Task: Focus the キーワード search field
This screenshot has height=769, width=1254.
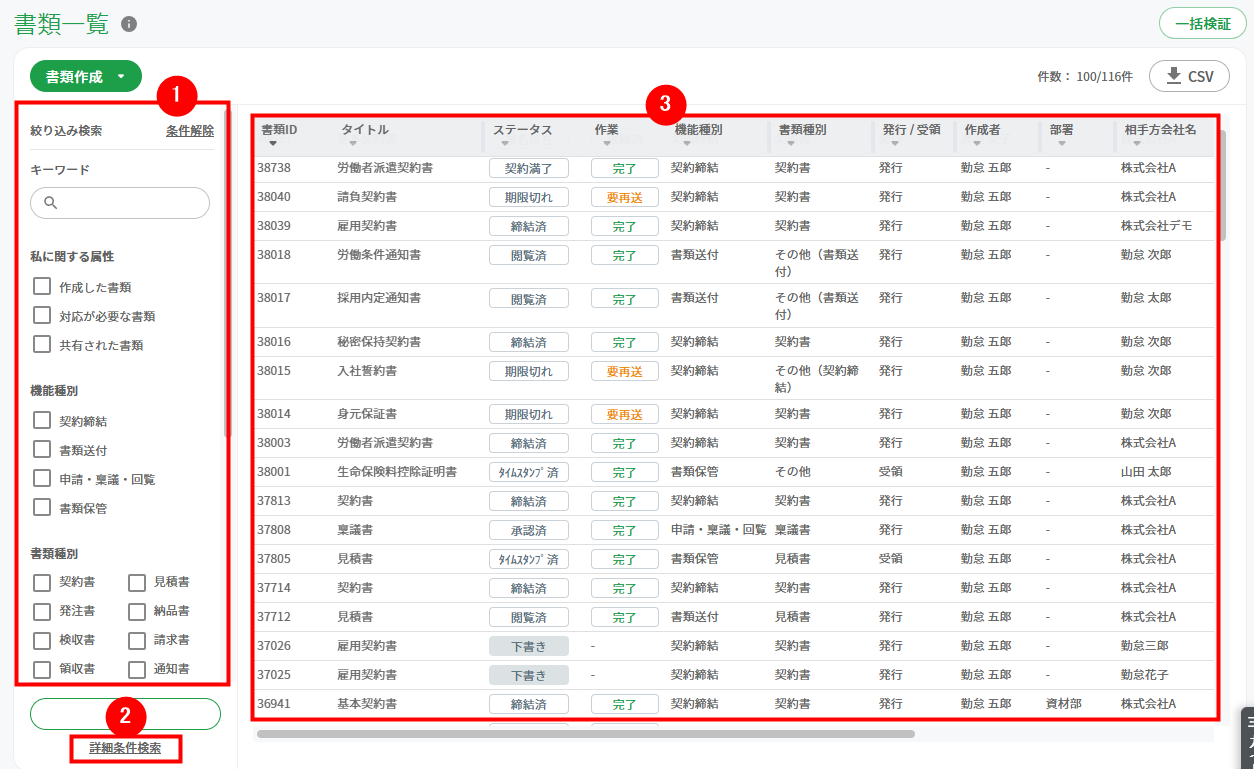Action: click(120, 203)
